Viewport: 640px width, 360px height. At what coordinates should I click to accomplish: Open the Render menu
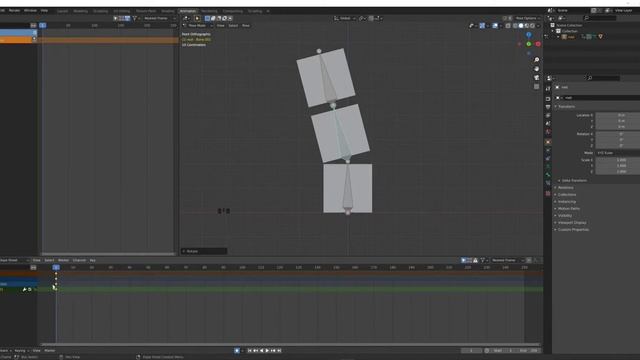pyautogui.click(x=15, y=10)
